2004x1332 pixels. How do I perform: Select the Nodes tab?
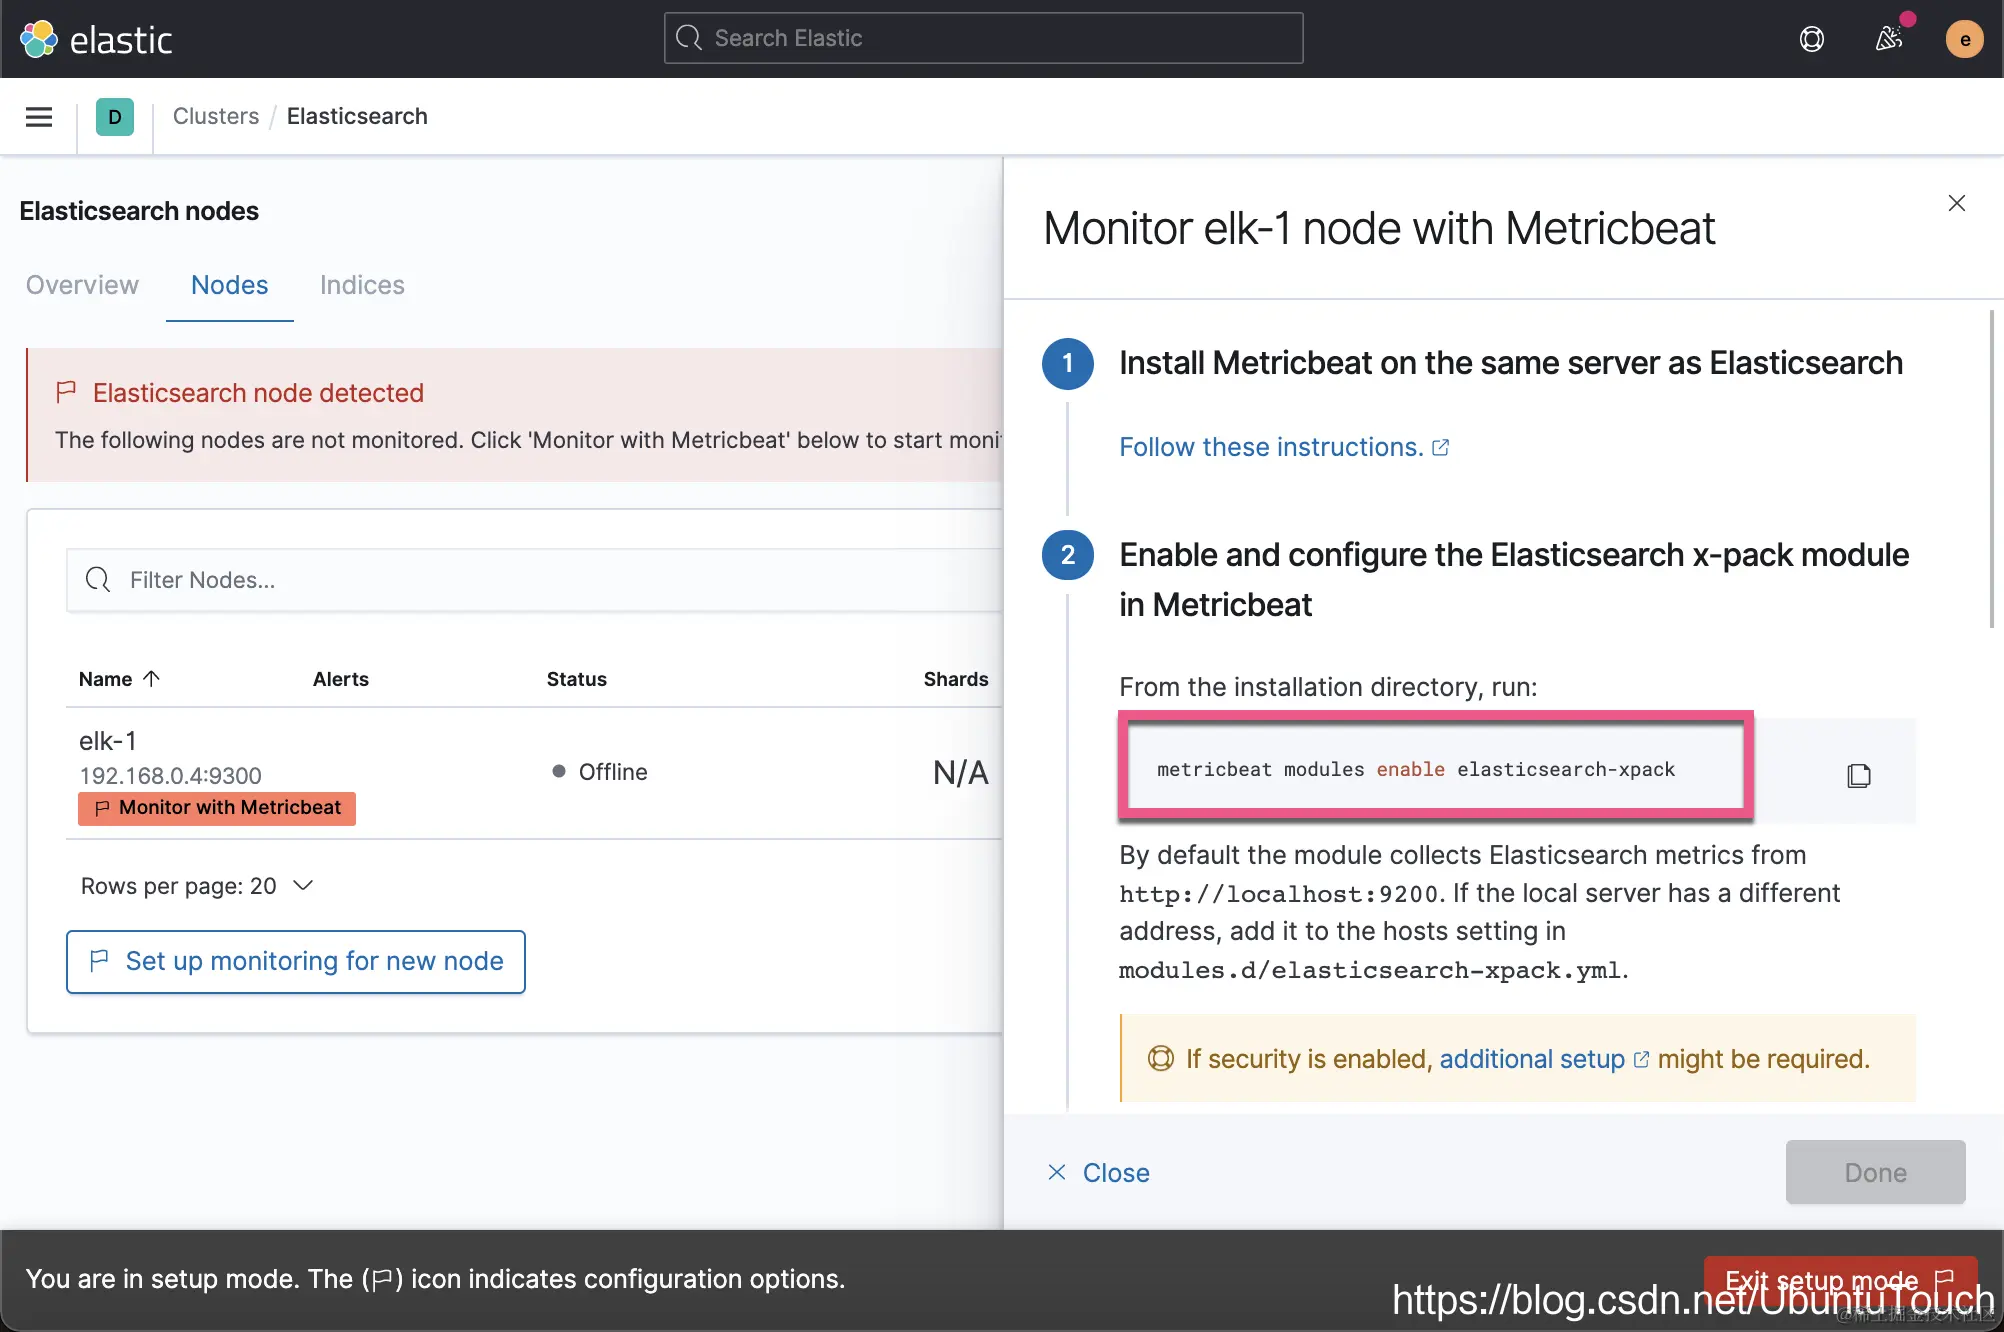pyautogui.click(x=229, y=285)
